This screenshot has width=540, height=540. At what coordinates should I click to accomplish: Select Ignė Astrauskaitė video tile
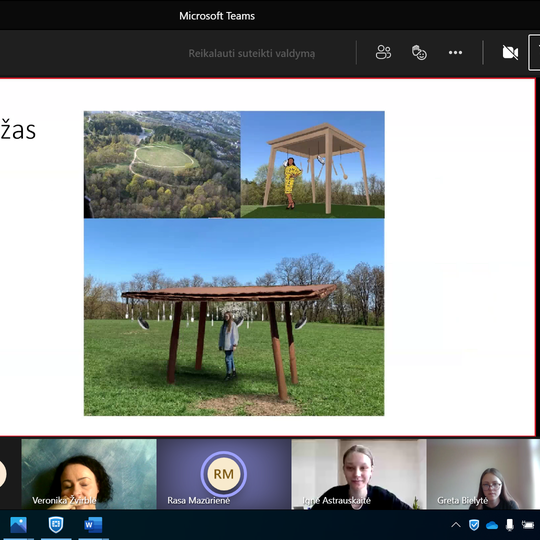(359, 474)
